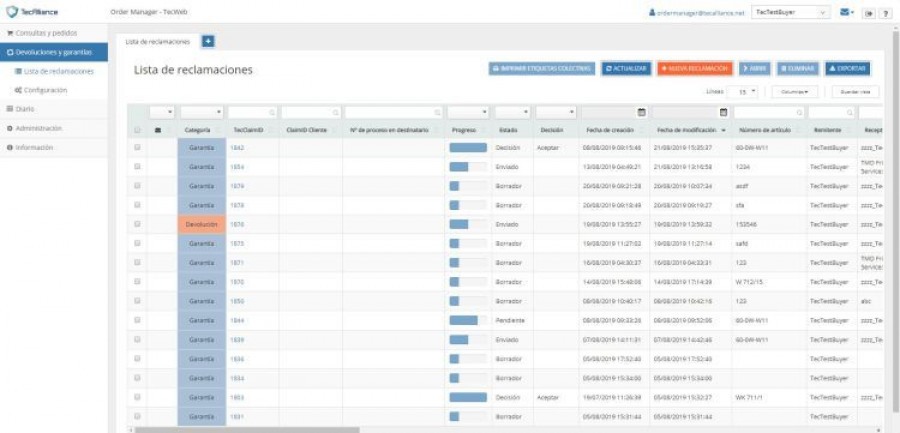The width and height of the screenshot is (900, 433).
Task: Click the Eliminar button
Action: (798, 68)
